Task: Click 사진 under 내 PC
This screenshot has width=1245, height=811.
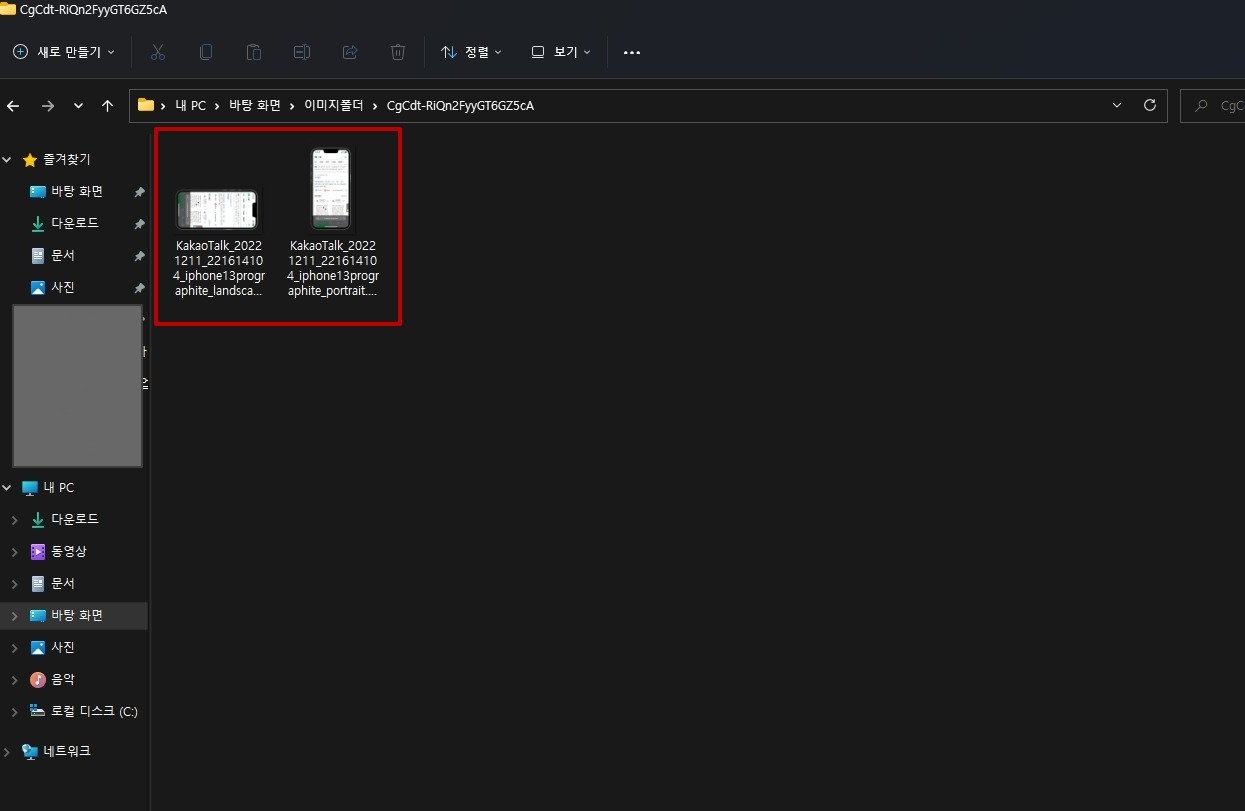Action: [63, 647]
